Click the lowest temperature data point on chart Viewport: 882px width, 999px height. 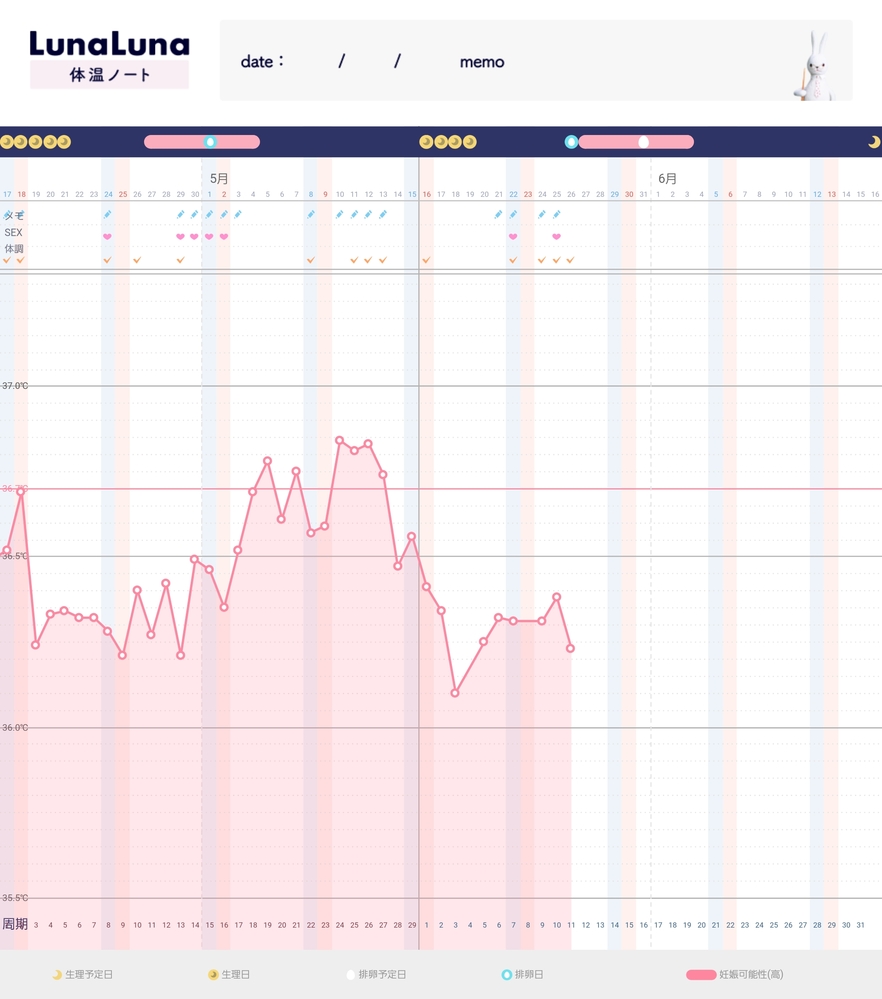455,692
